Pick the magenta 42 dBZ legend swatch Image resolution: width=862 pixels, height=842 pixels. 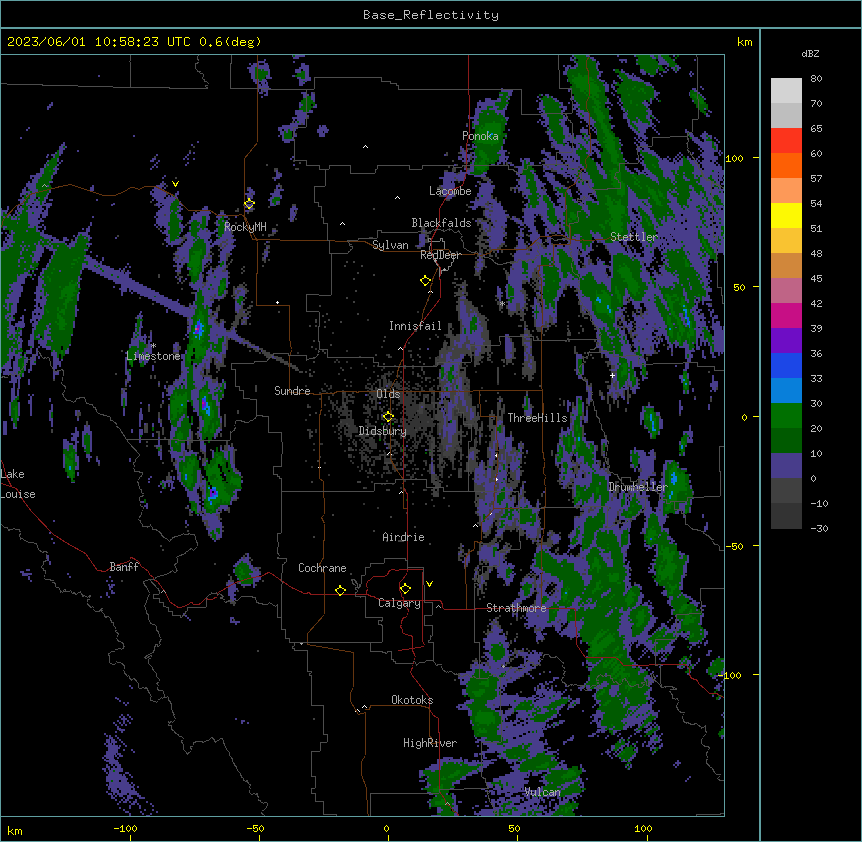tap(786, 315)
